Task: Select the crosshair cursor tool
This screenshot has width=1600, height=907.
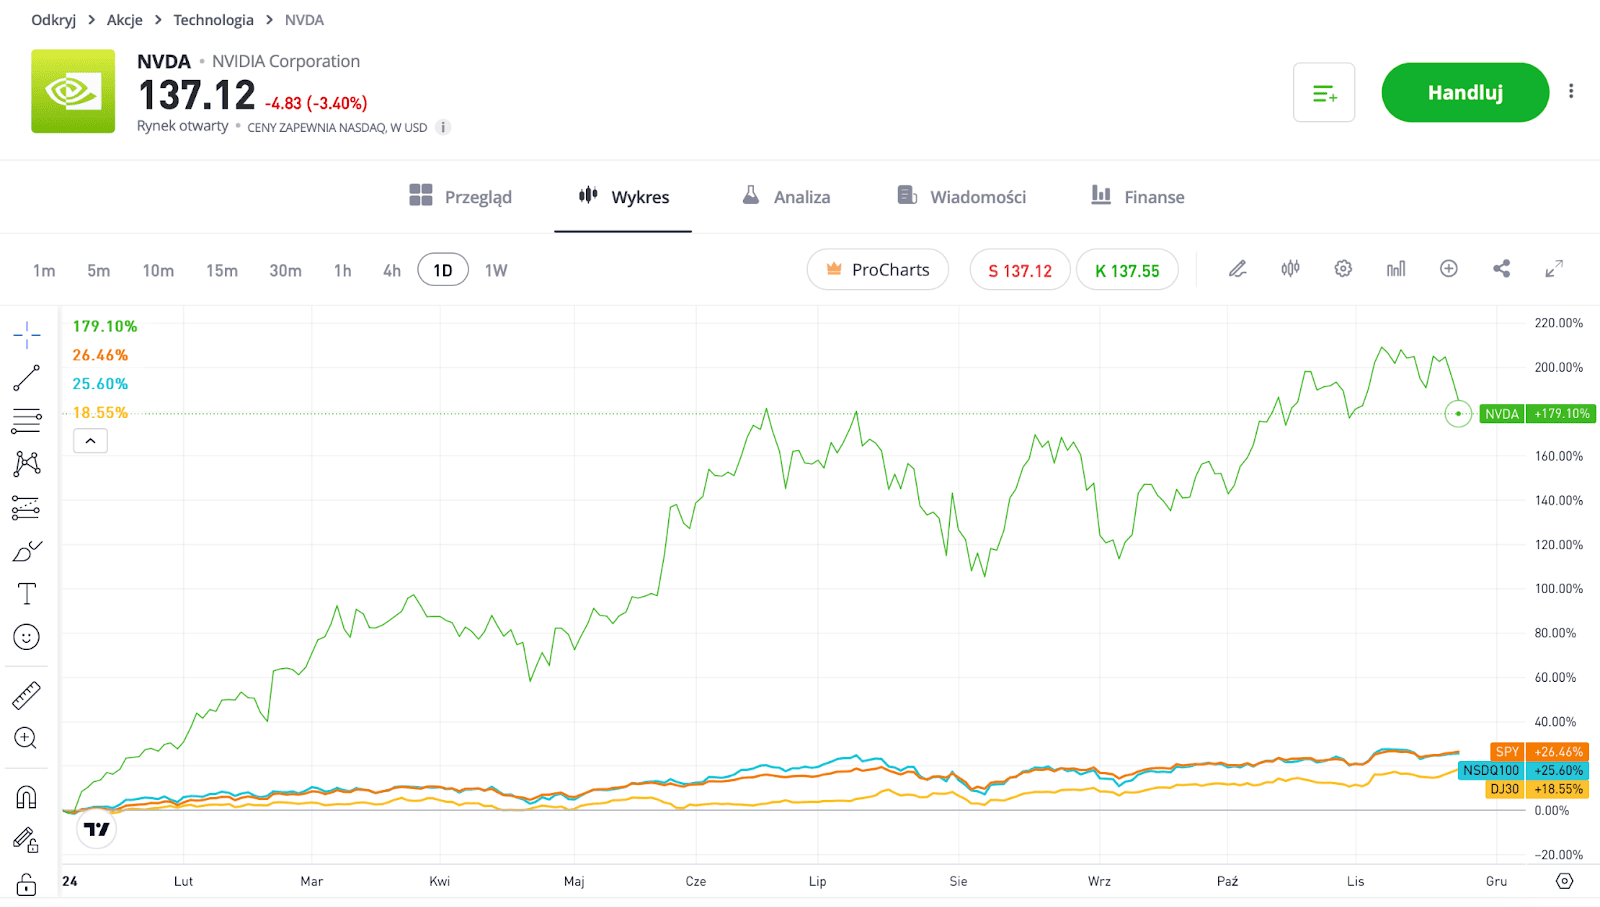Action: coord(27,335)
